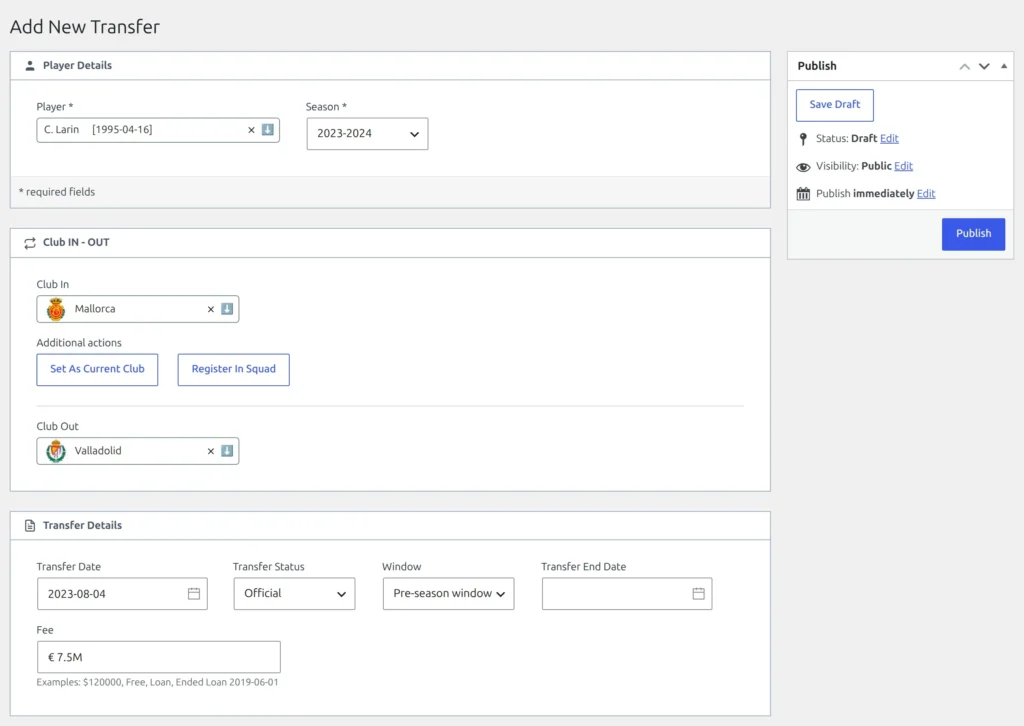Click the Club In Mallorca field
This screenshot has width=1024, height=726.
coord(138,309)
